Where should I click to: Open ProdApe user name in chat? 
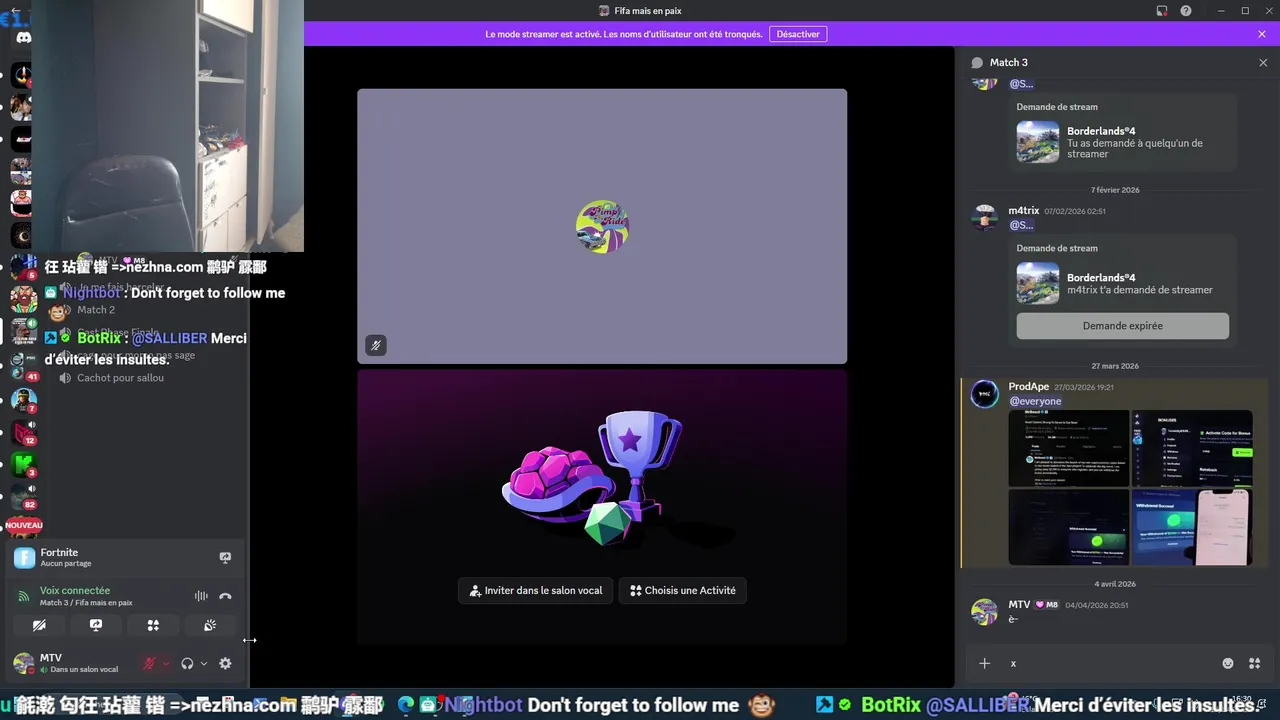[x=1028, y=387]
